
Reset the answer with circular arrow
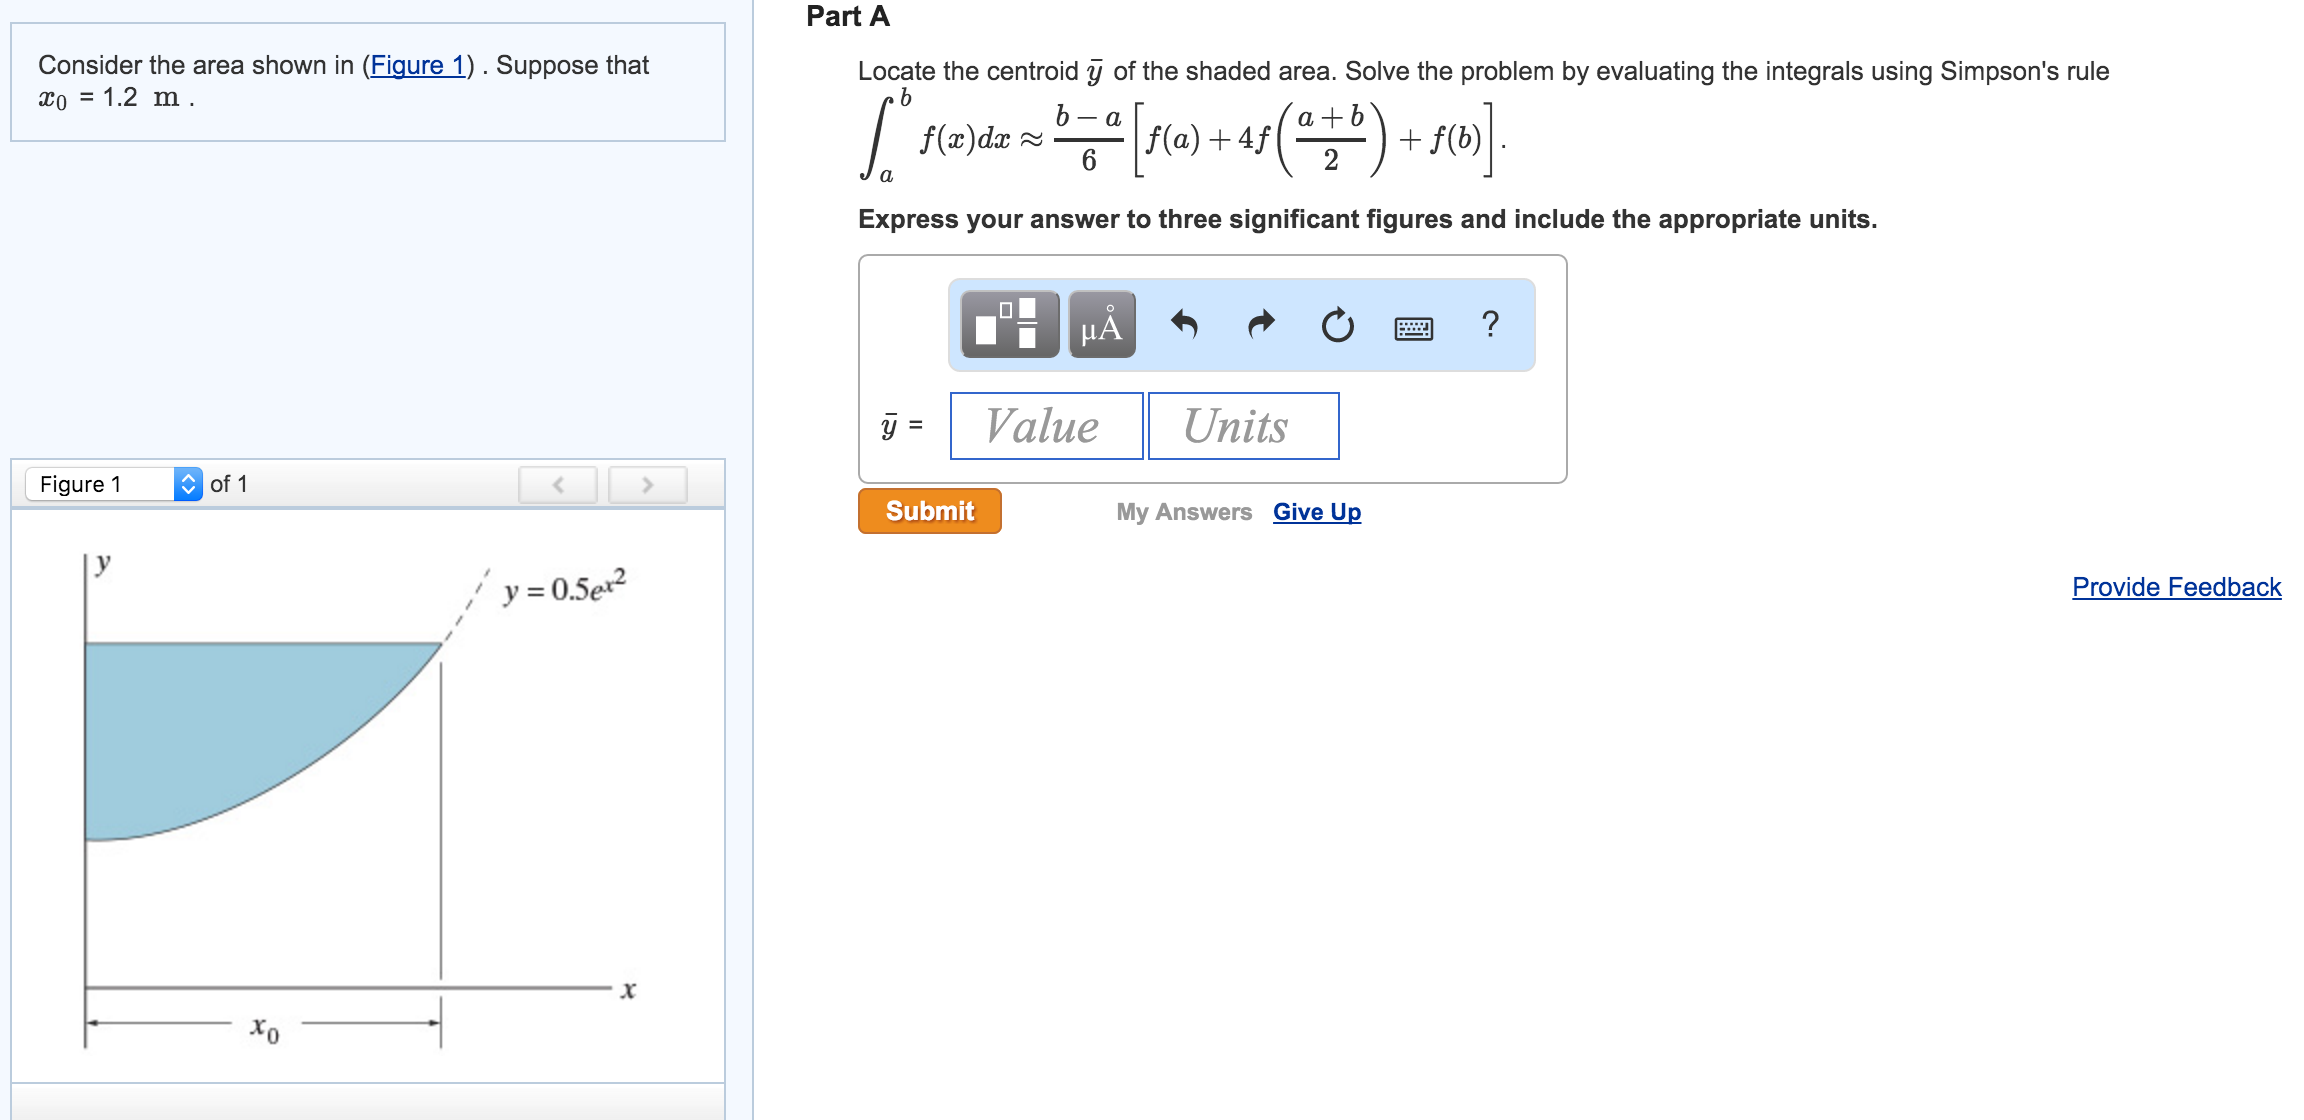click(1337, 325)
